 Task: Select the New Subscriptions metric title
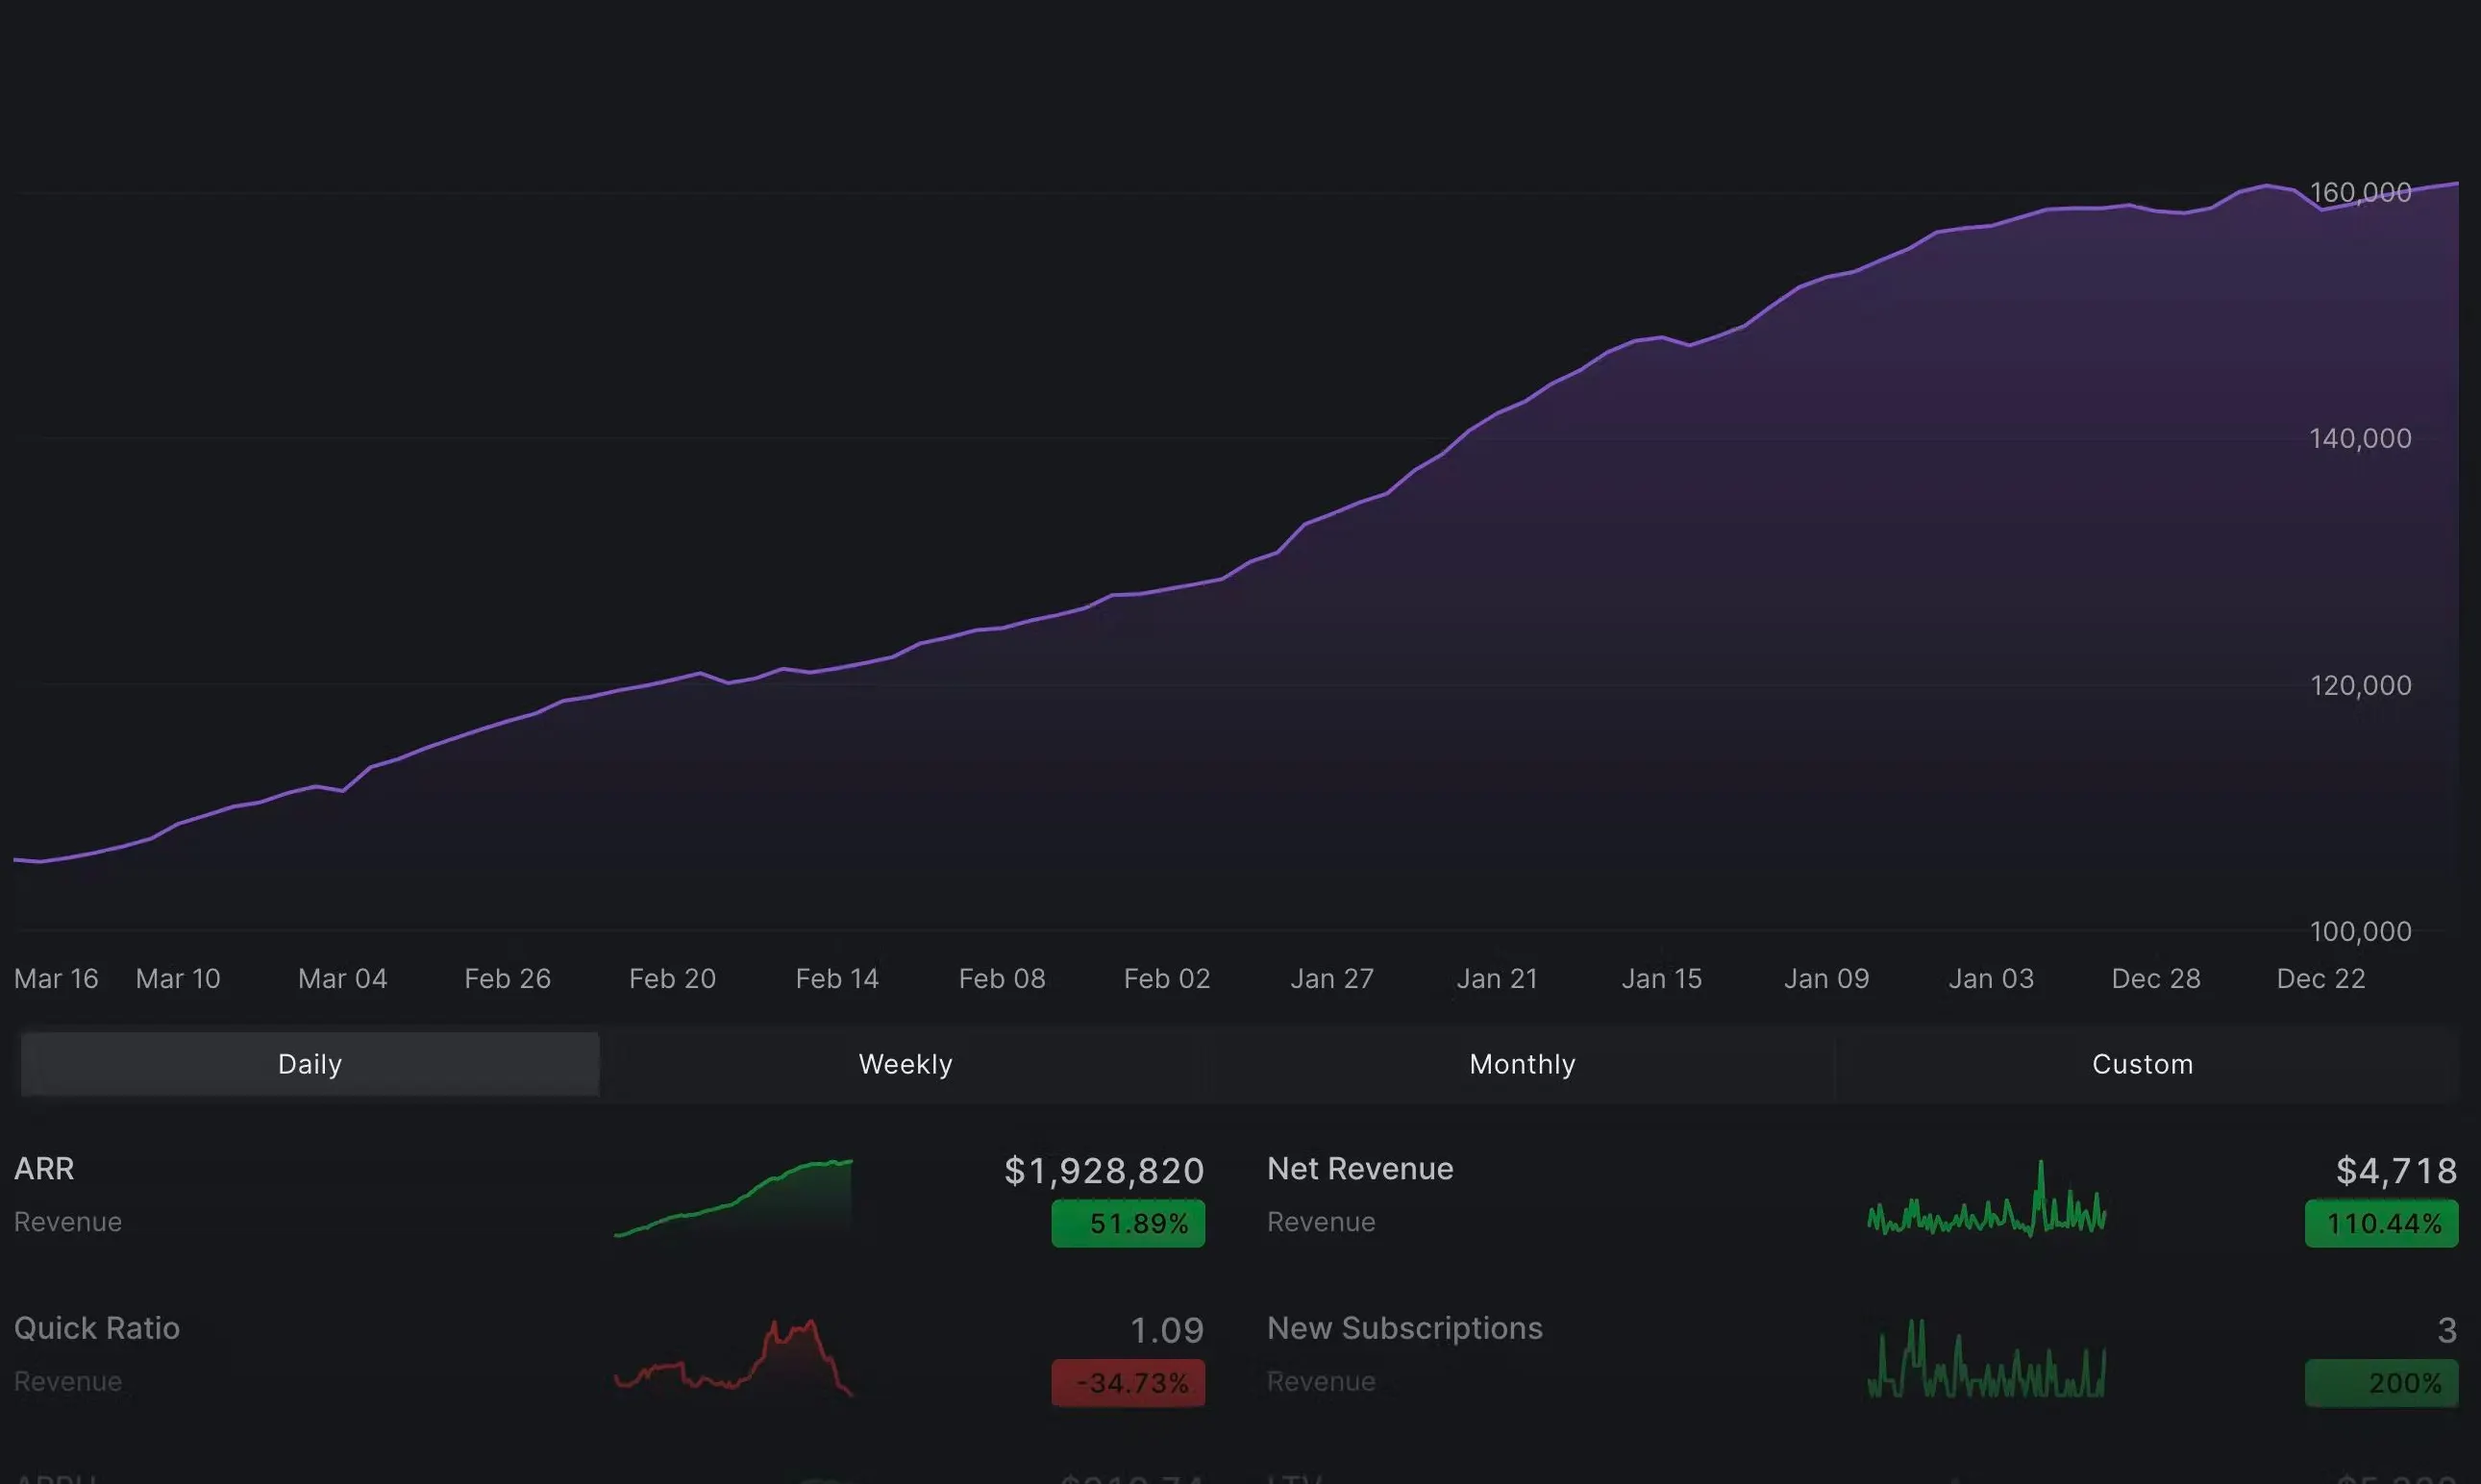click(x=1405, y=1328)
